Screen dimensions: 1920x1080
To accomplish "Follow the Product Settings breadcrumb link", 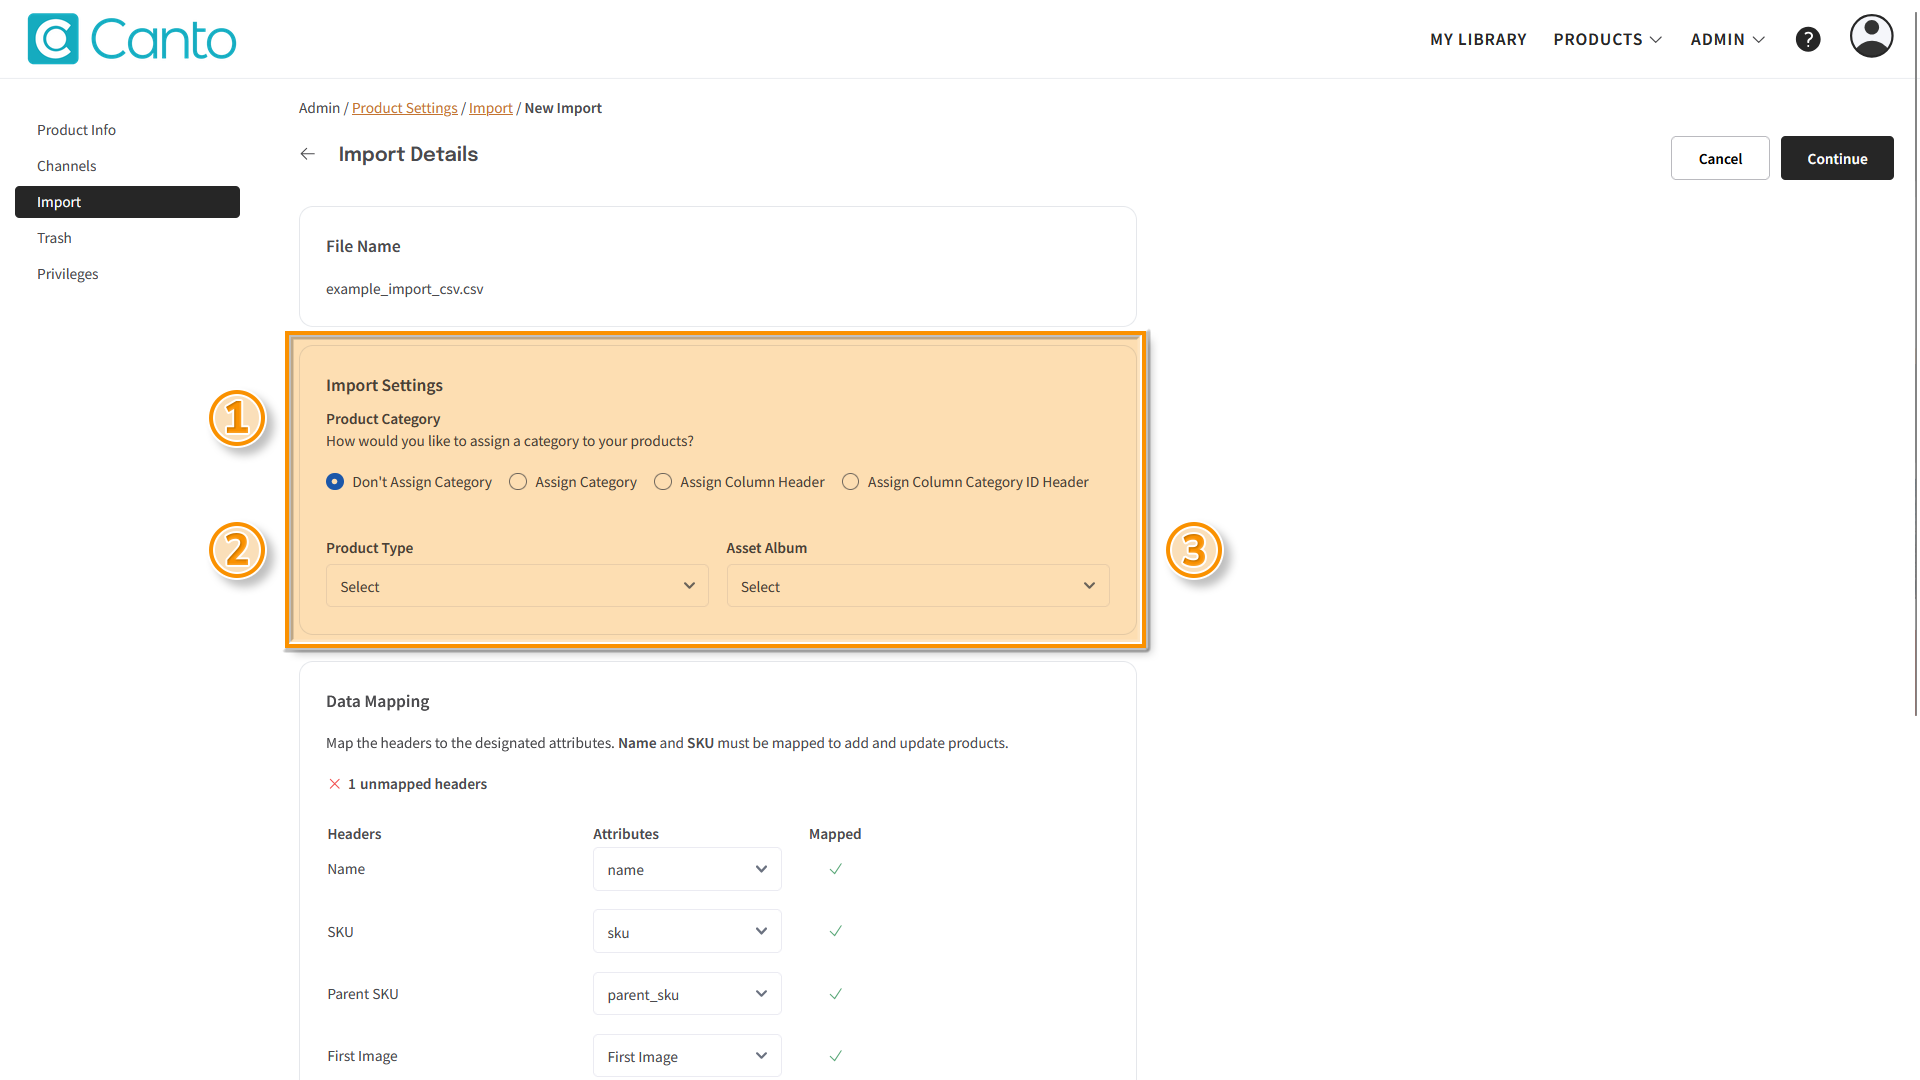I will point(404,108).
